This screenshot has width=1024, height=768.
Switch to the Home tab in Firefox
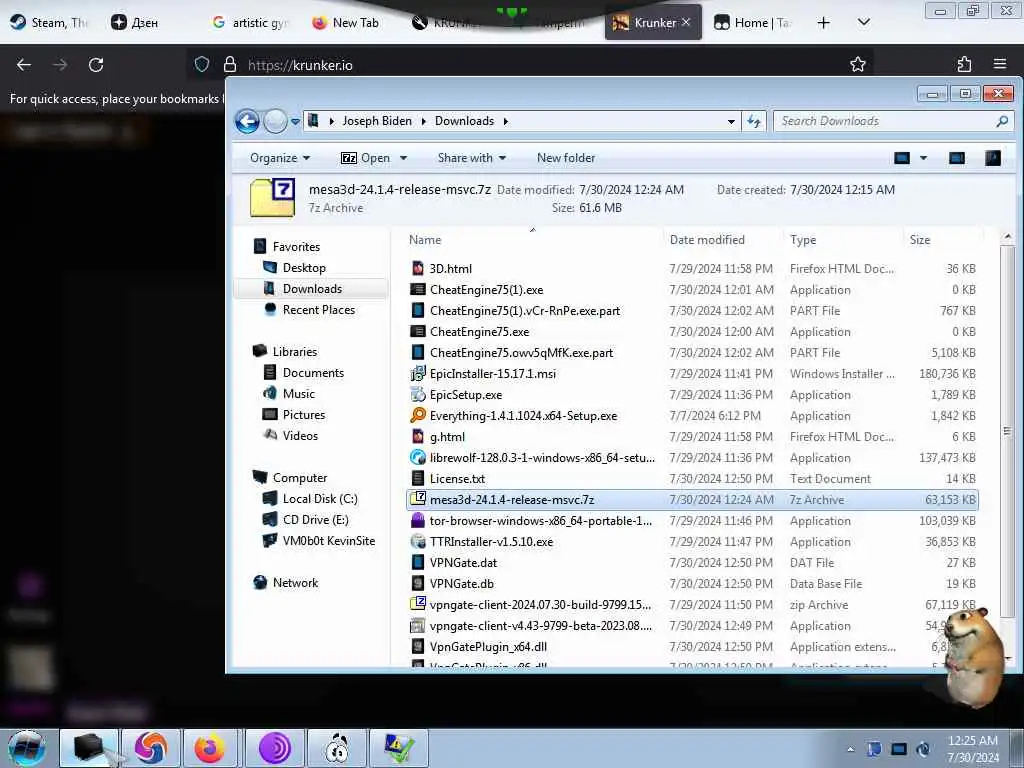[753, 23]
